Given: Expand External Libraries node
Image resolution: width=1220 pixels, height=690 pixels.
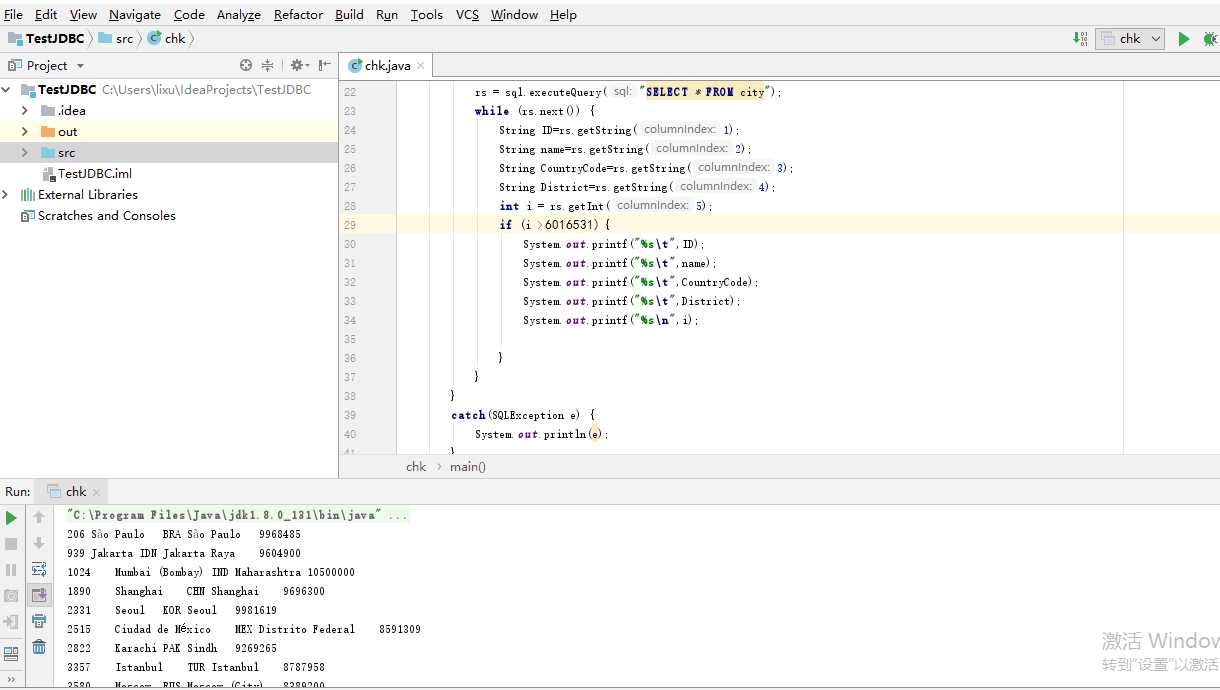Looking at the screenshot, I should click(7, 195).
